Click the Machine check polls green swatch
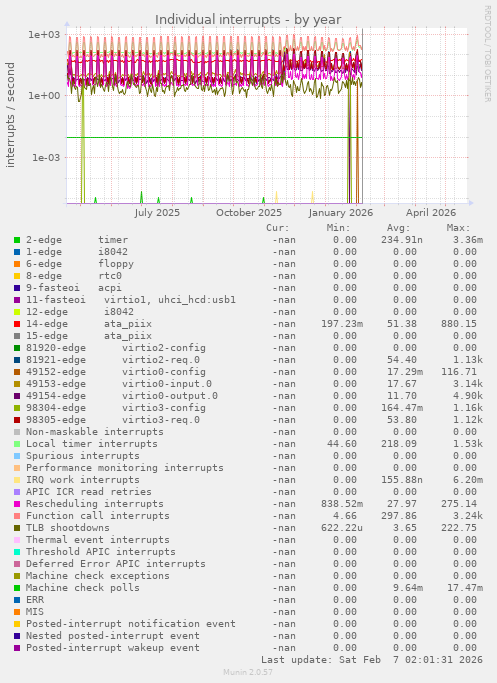 point(17,588)
